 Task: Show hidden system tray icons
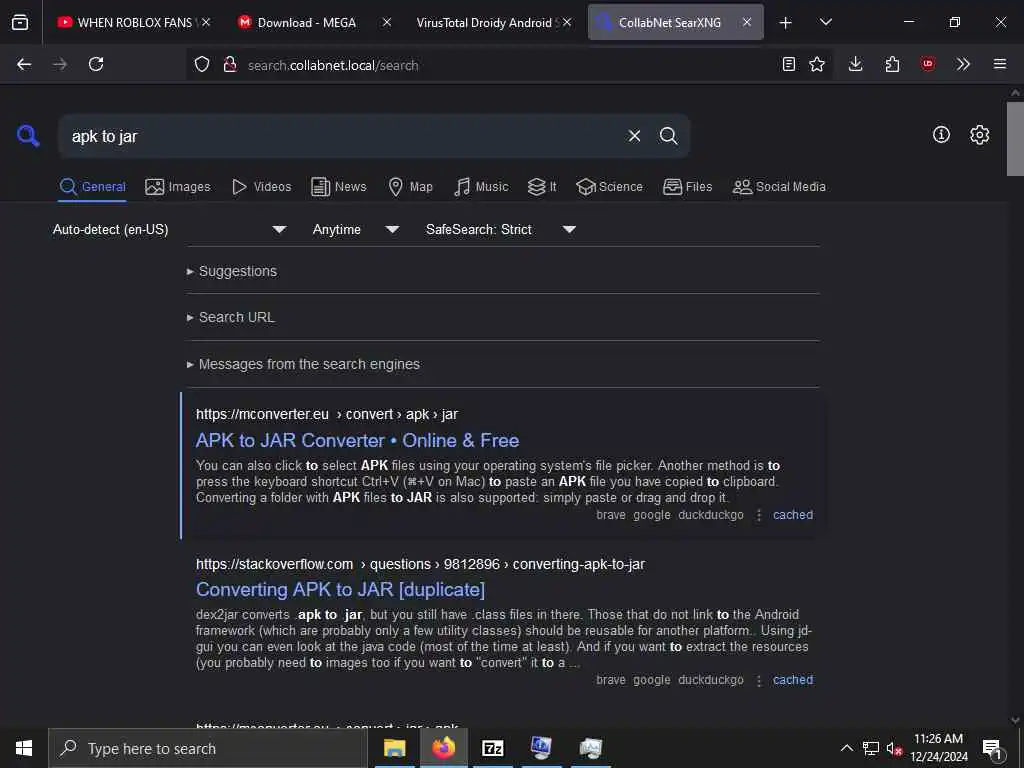pos(846,748)
